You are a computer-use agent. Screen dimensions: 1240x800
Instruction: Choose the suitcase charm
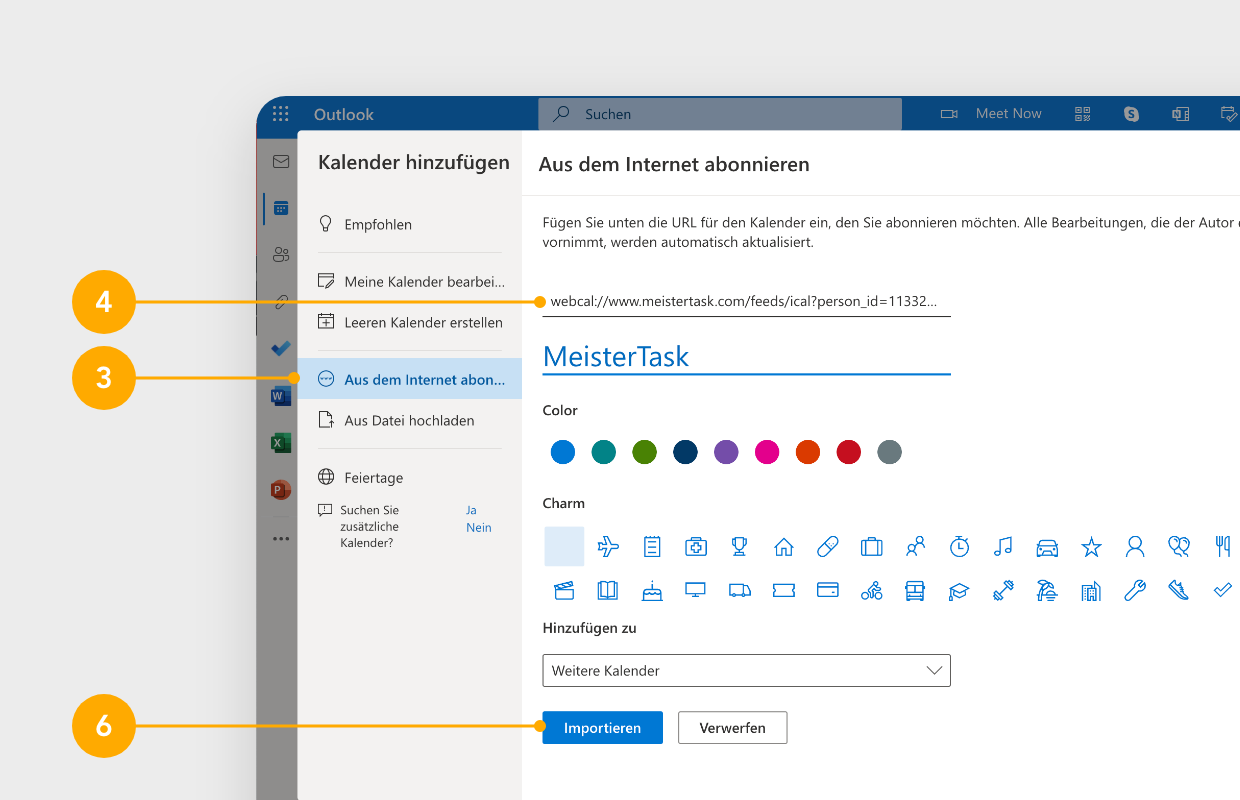[x=872, y=546]
